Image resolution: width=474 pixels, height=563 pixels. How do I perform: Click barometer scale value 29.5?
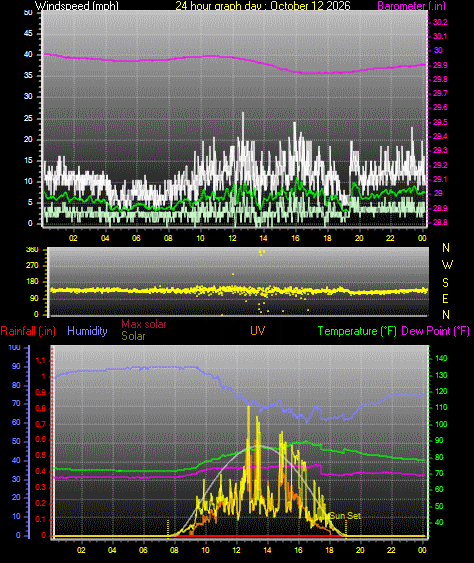[440, 122]
